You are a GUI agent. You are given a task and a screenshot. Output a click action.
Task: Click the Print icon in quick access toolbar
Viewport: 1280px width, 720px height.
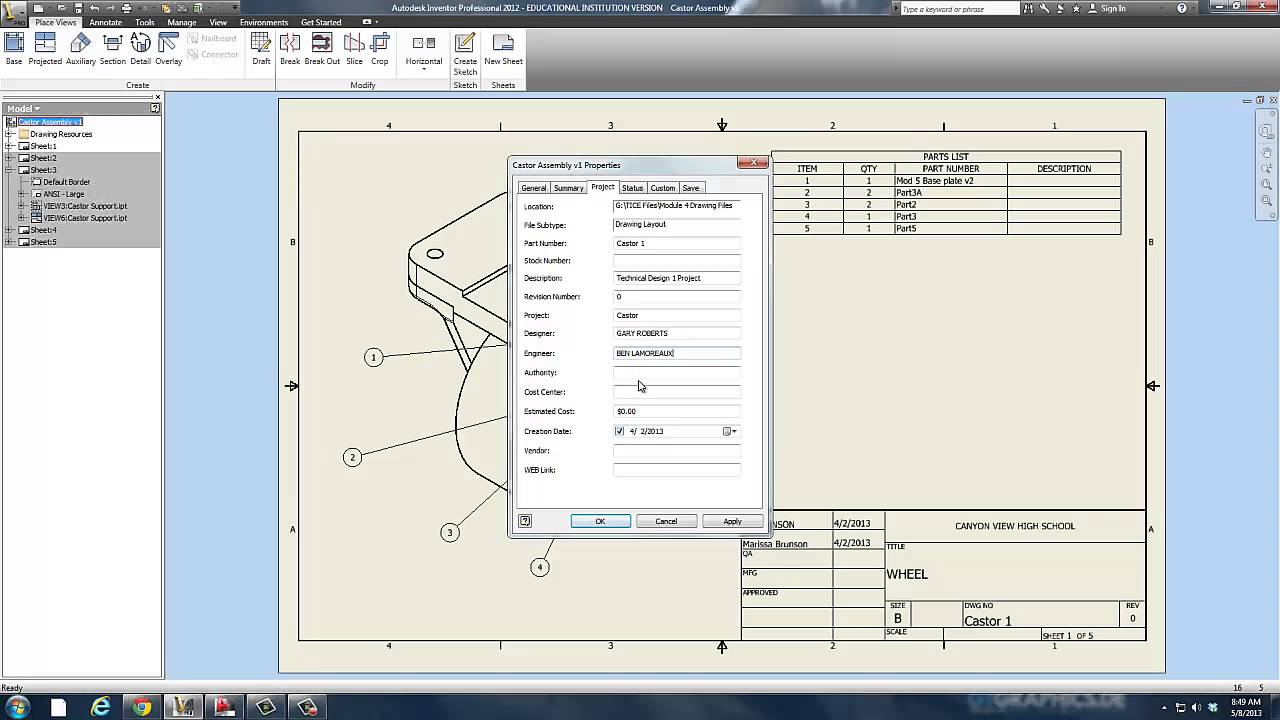coord(126,8)
